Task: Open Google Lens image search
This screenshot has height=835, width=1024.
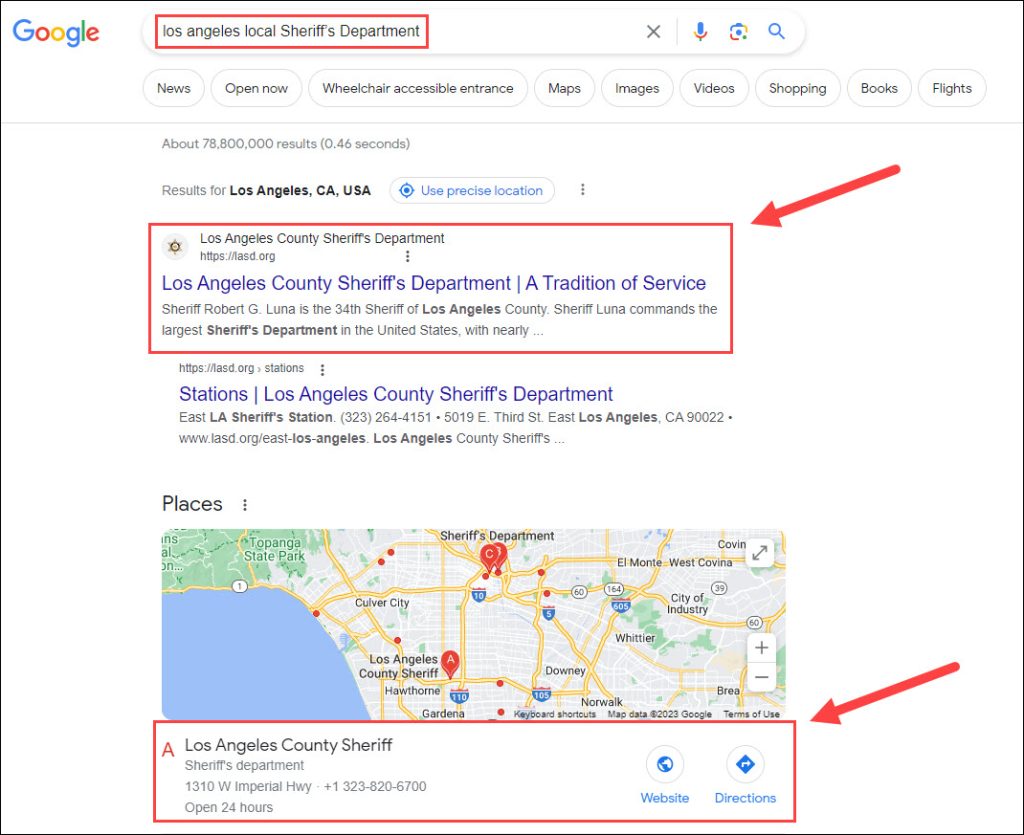Action: 738,31
